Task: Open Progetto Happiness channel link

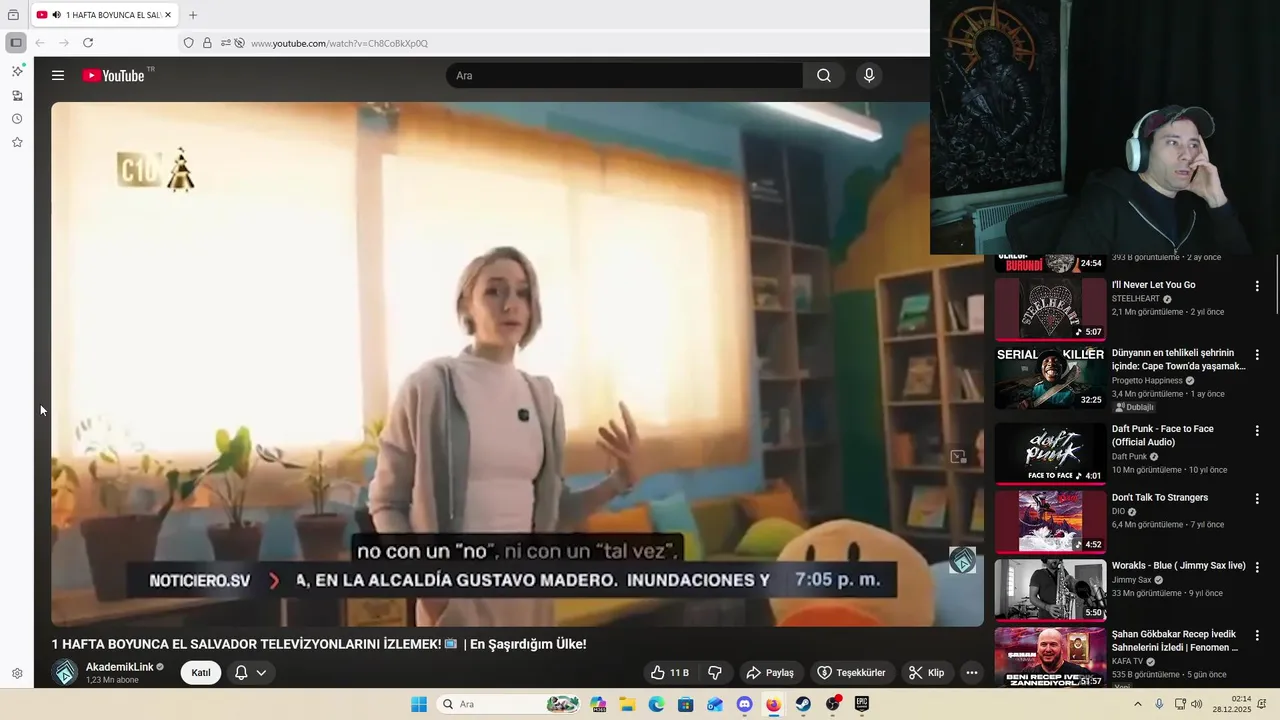Action: [1147, 381]
